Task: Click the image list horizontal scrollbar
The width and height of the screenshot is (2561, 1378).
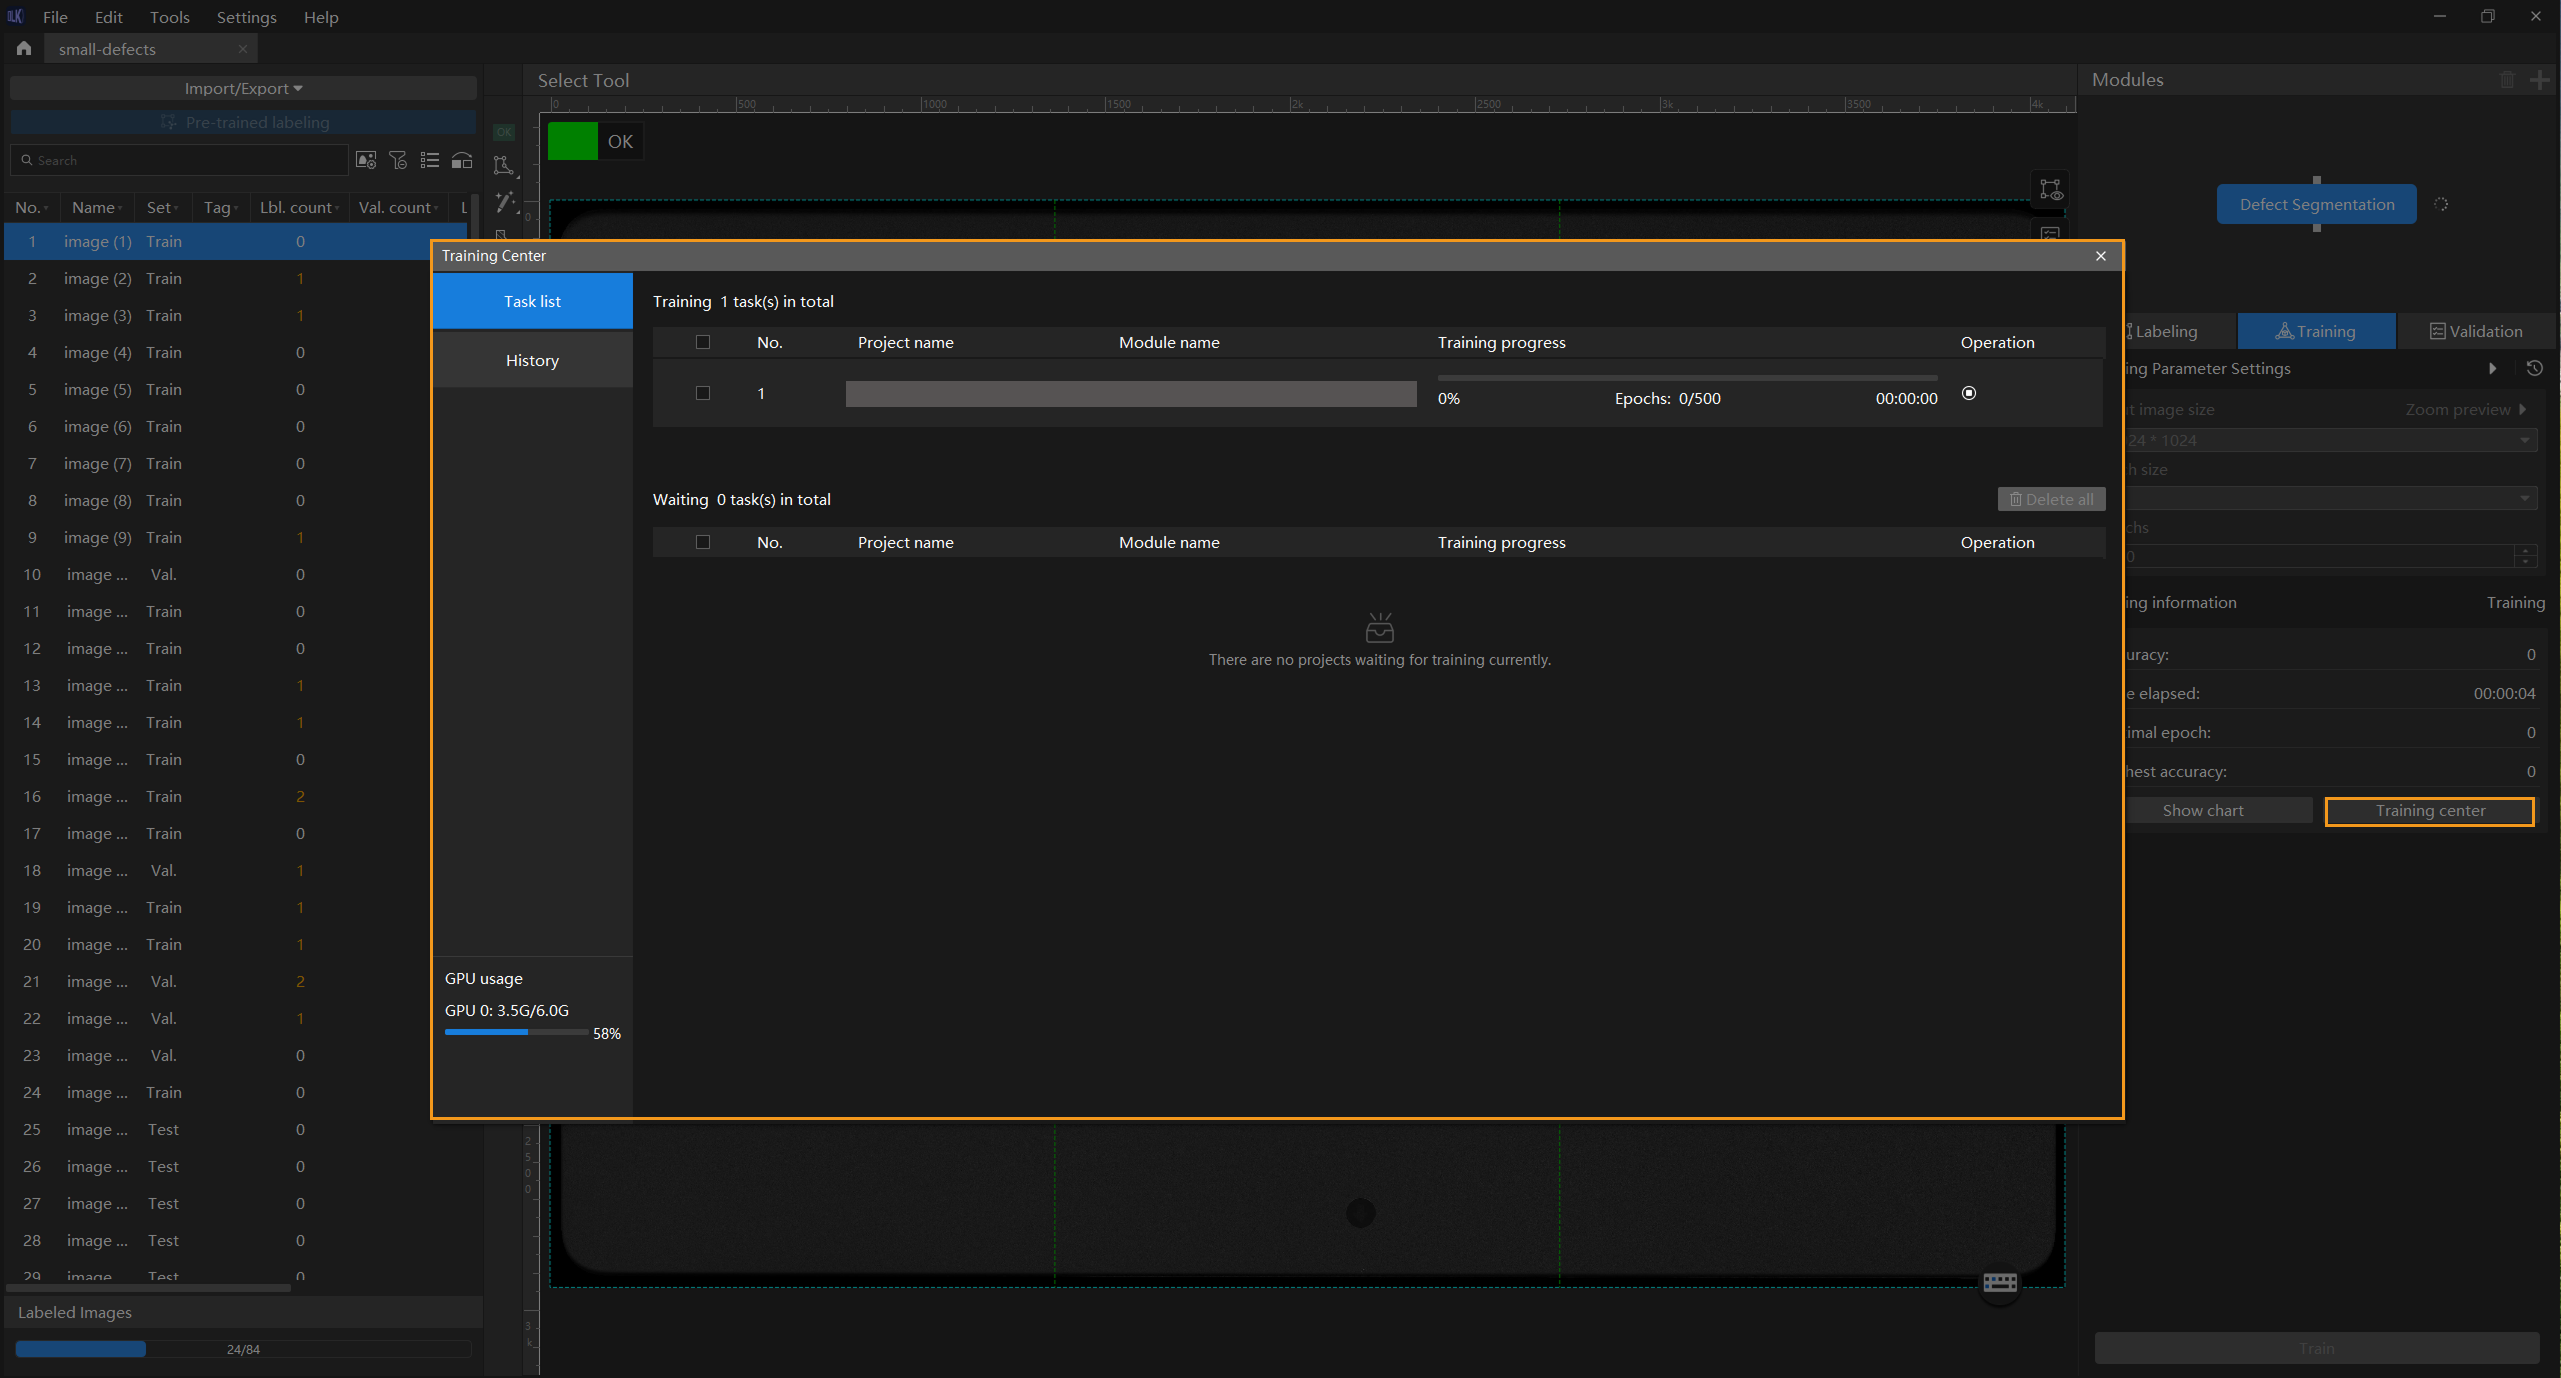Action: 149,1287
